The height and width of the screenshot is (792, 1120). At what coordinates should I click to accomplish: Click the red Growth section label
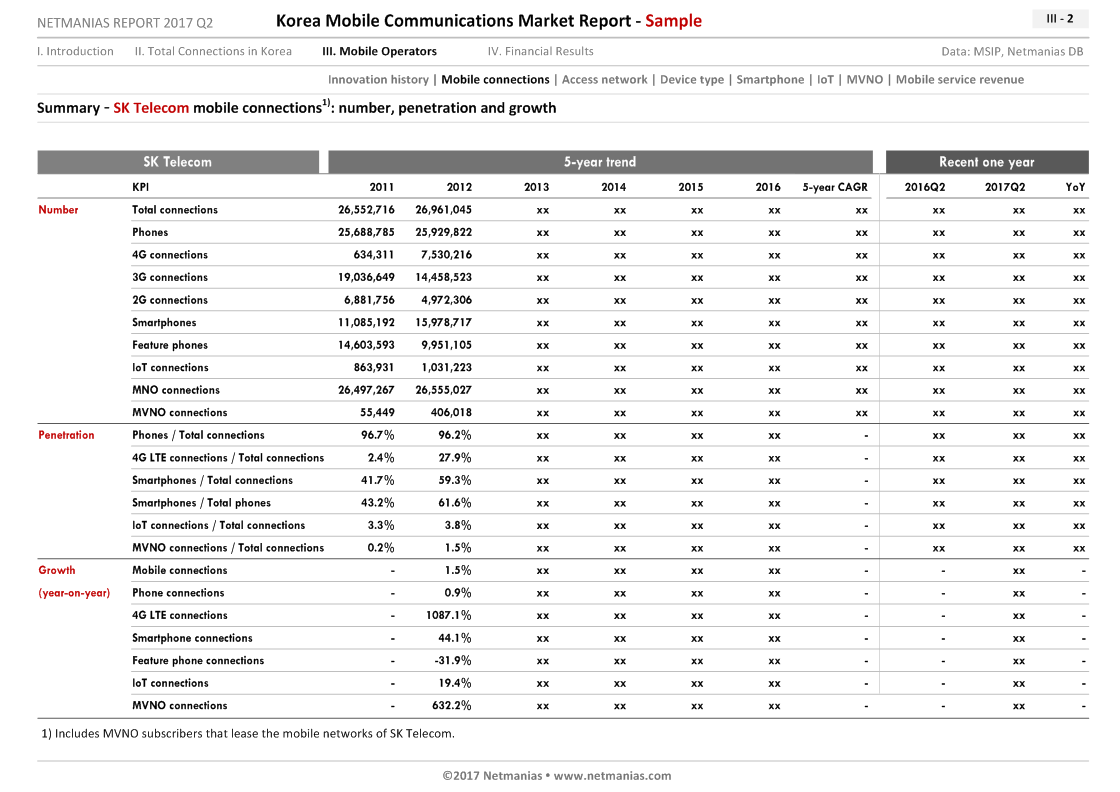[x=56, y=570]
